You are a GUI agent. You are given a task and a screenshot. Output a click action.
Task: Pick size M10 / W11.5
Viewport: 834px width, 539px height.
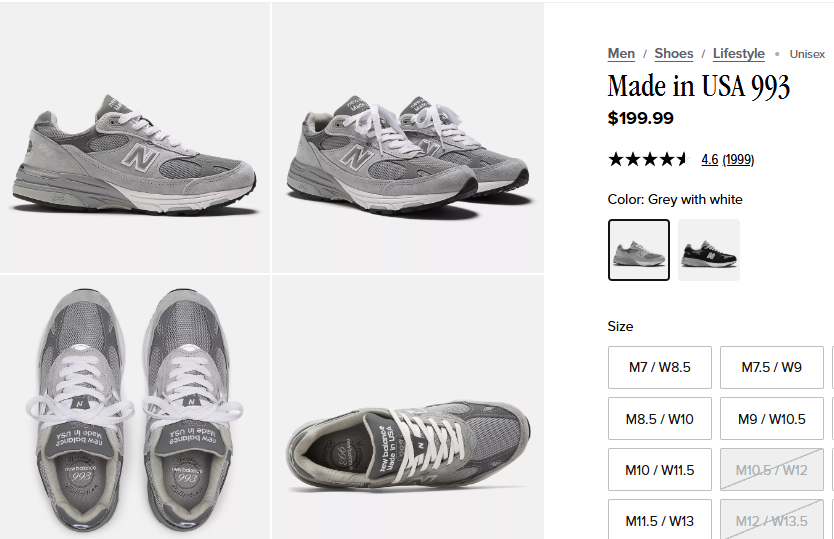tap(660, 470)
